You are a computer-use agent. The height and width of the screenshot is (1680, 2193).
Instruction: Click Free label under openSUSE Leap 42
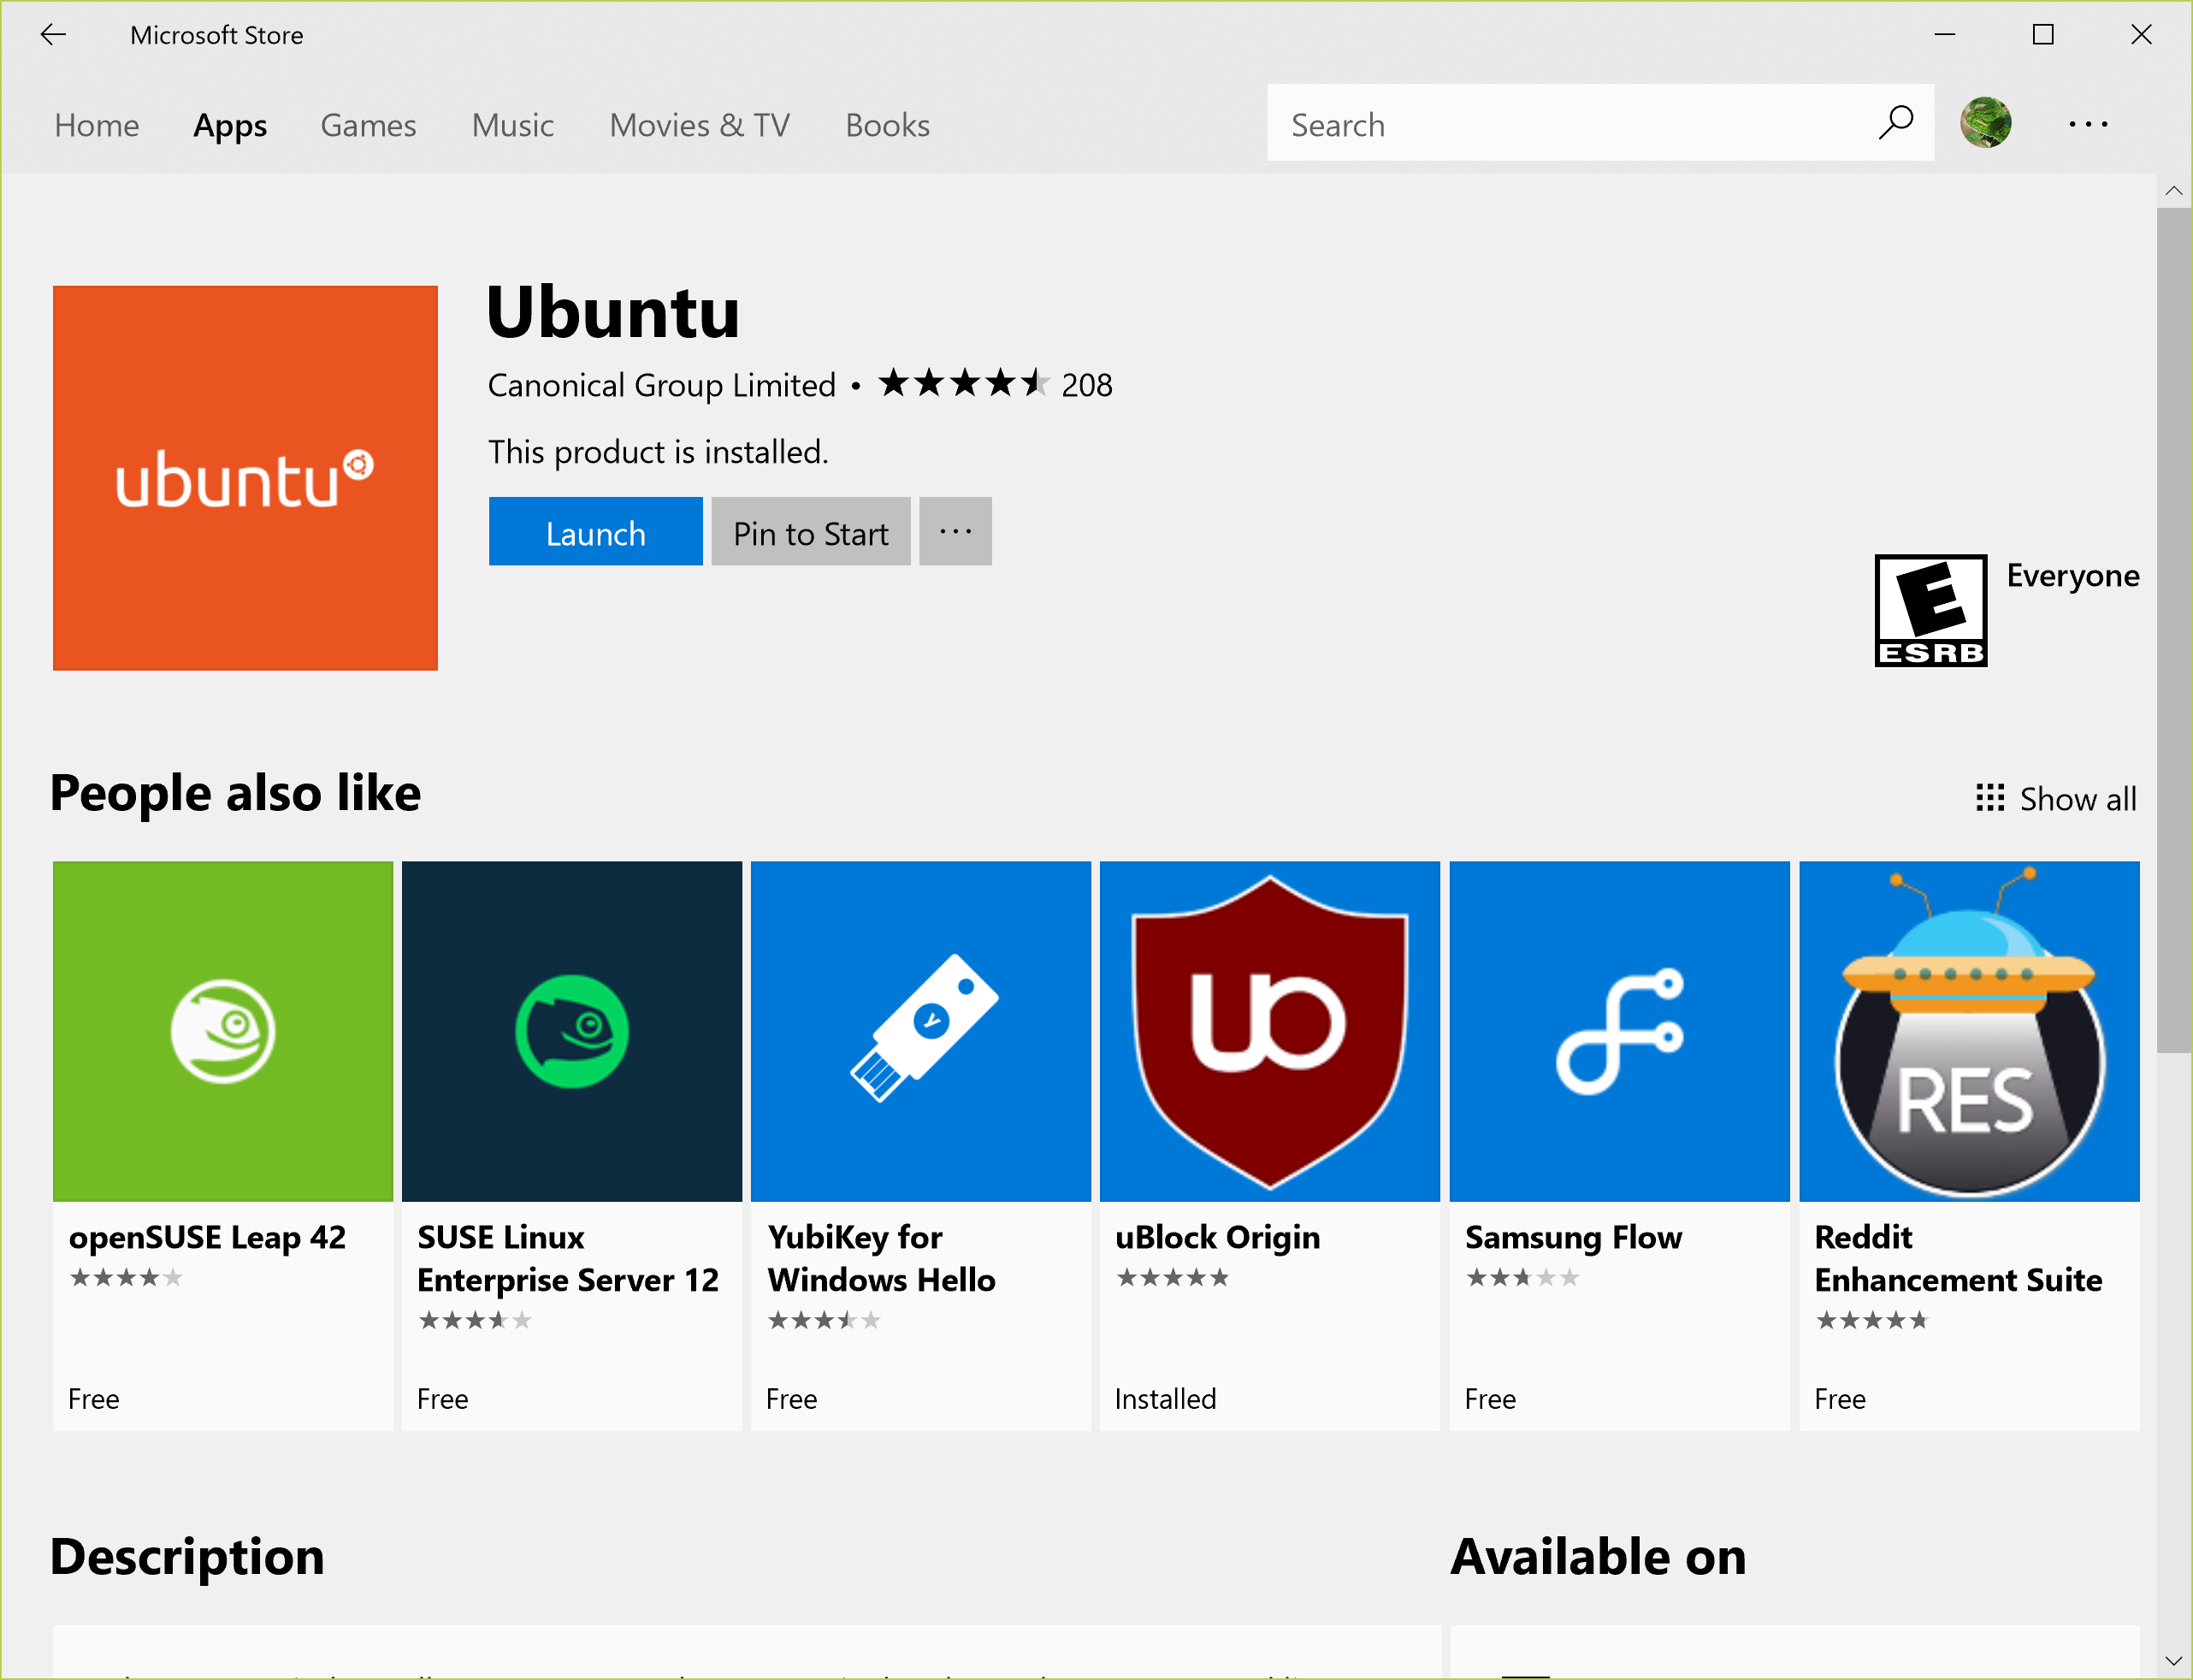tap(94, 1399)
